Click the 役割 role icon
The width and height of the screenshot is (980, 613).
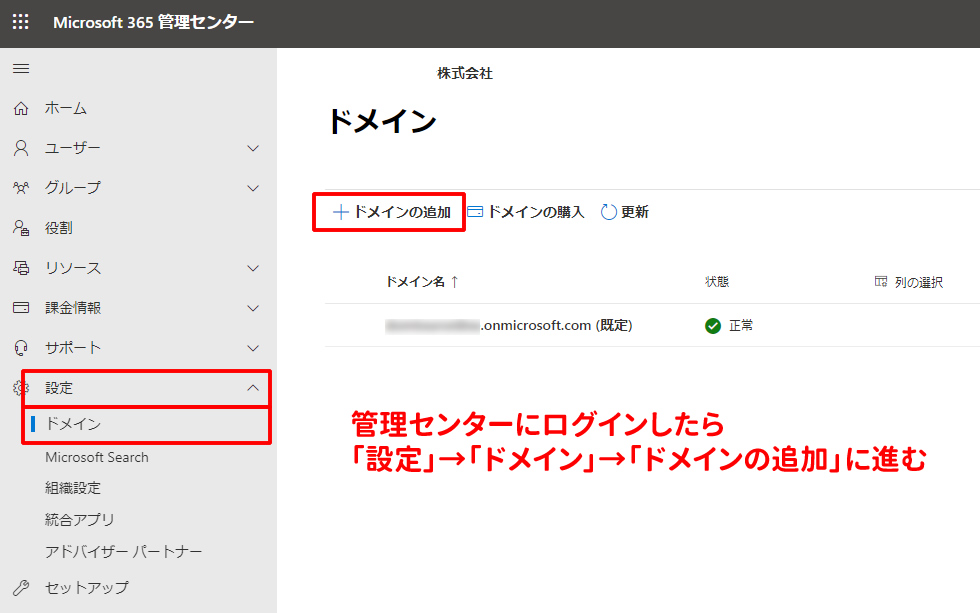coord(21,227)
